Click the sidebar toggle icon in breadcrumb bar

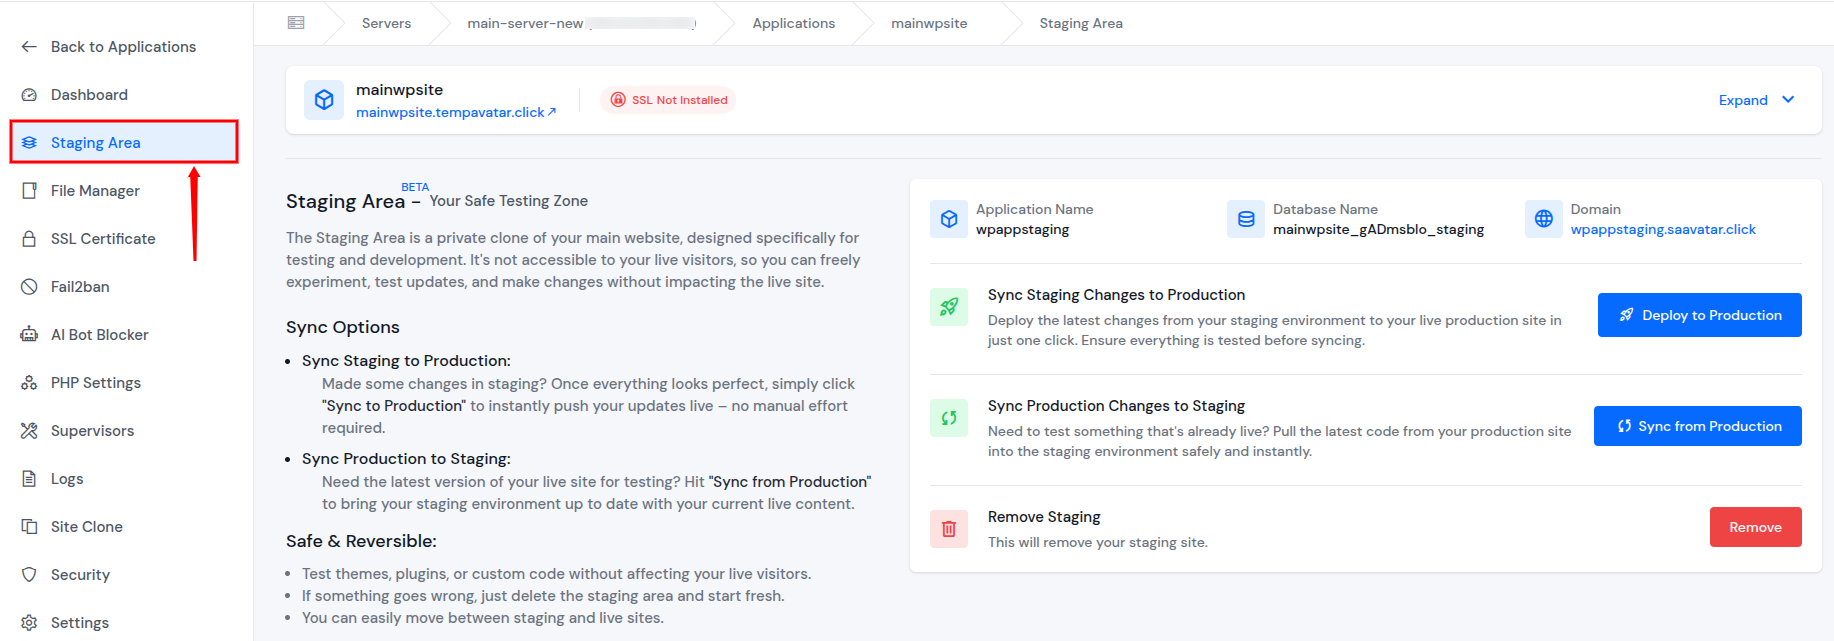click(x=296, y=23)
